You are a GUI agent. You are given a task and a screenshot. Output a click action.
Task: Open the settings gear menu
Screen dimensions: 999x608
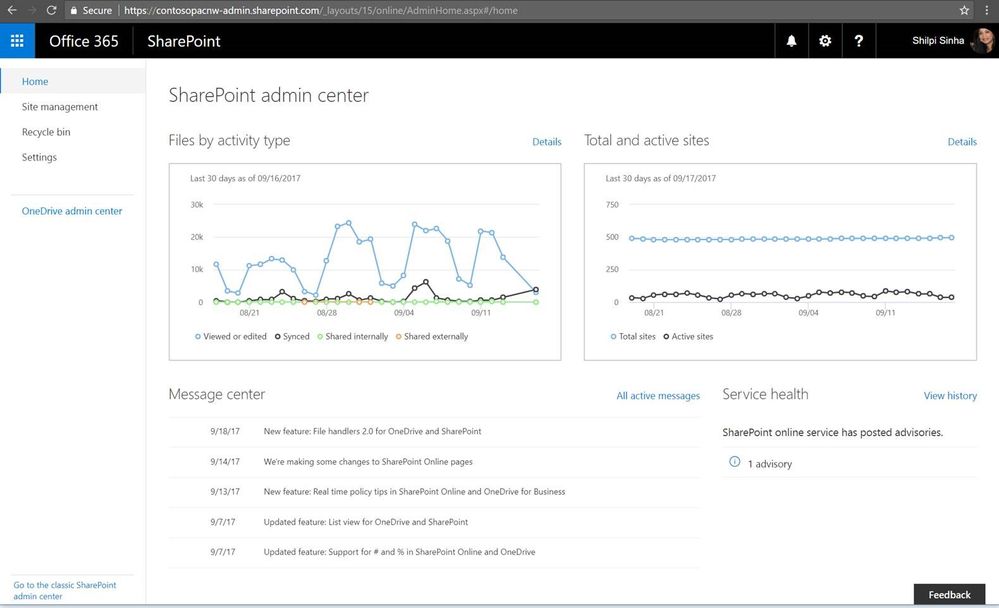pos(825,41)
